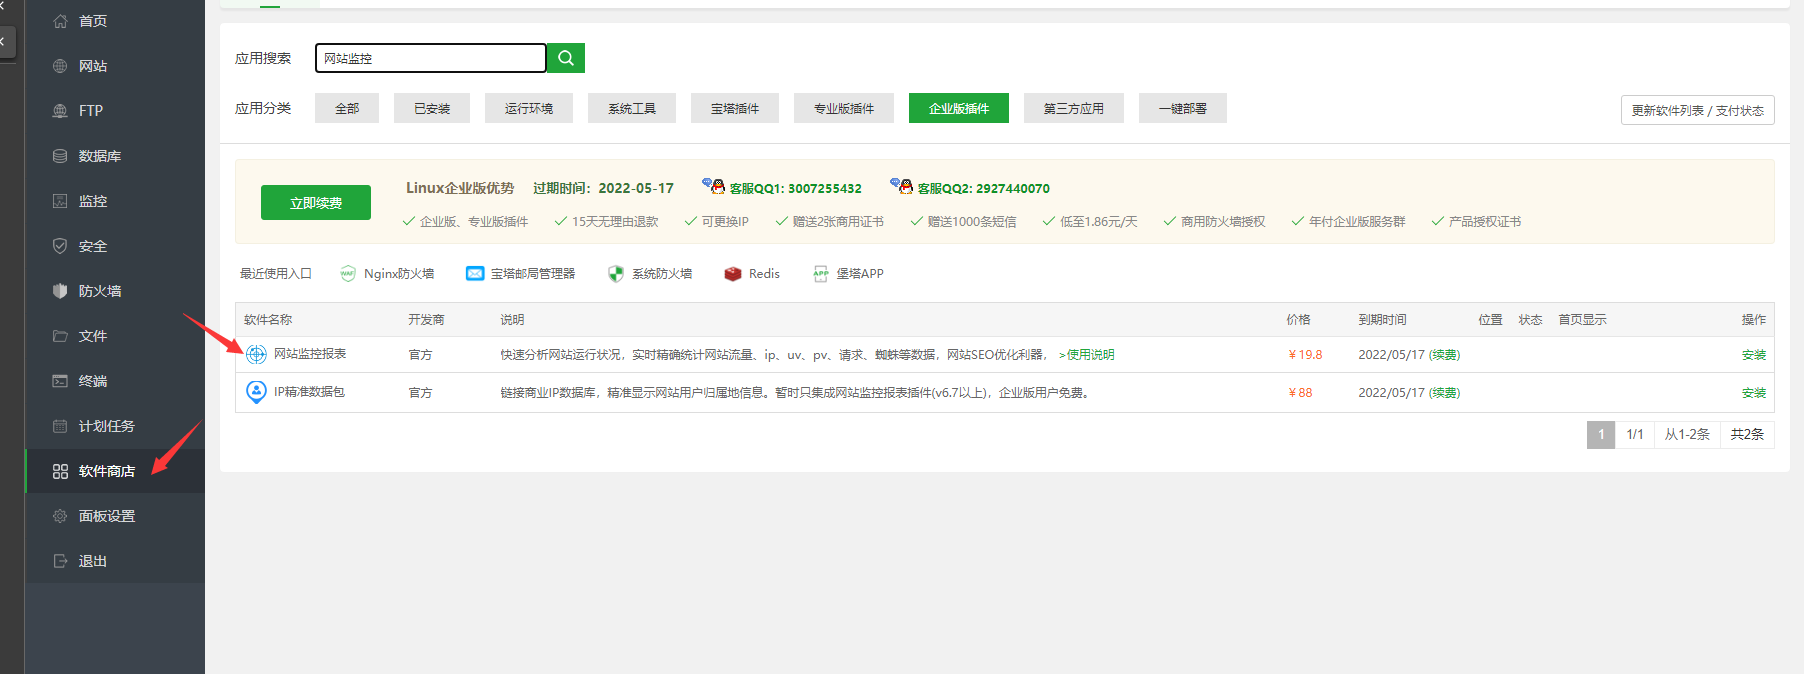
Task: Click the shield icon beside 安全
Action: pyautogui.click(x=60, y=246)
